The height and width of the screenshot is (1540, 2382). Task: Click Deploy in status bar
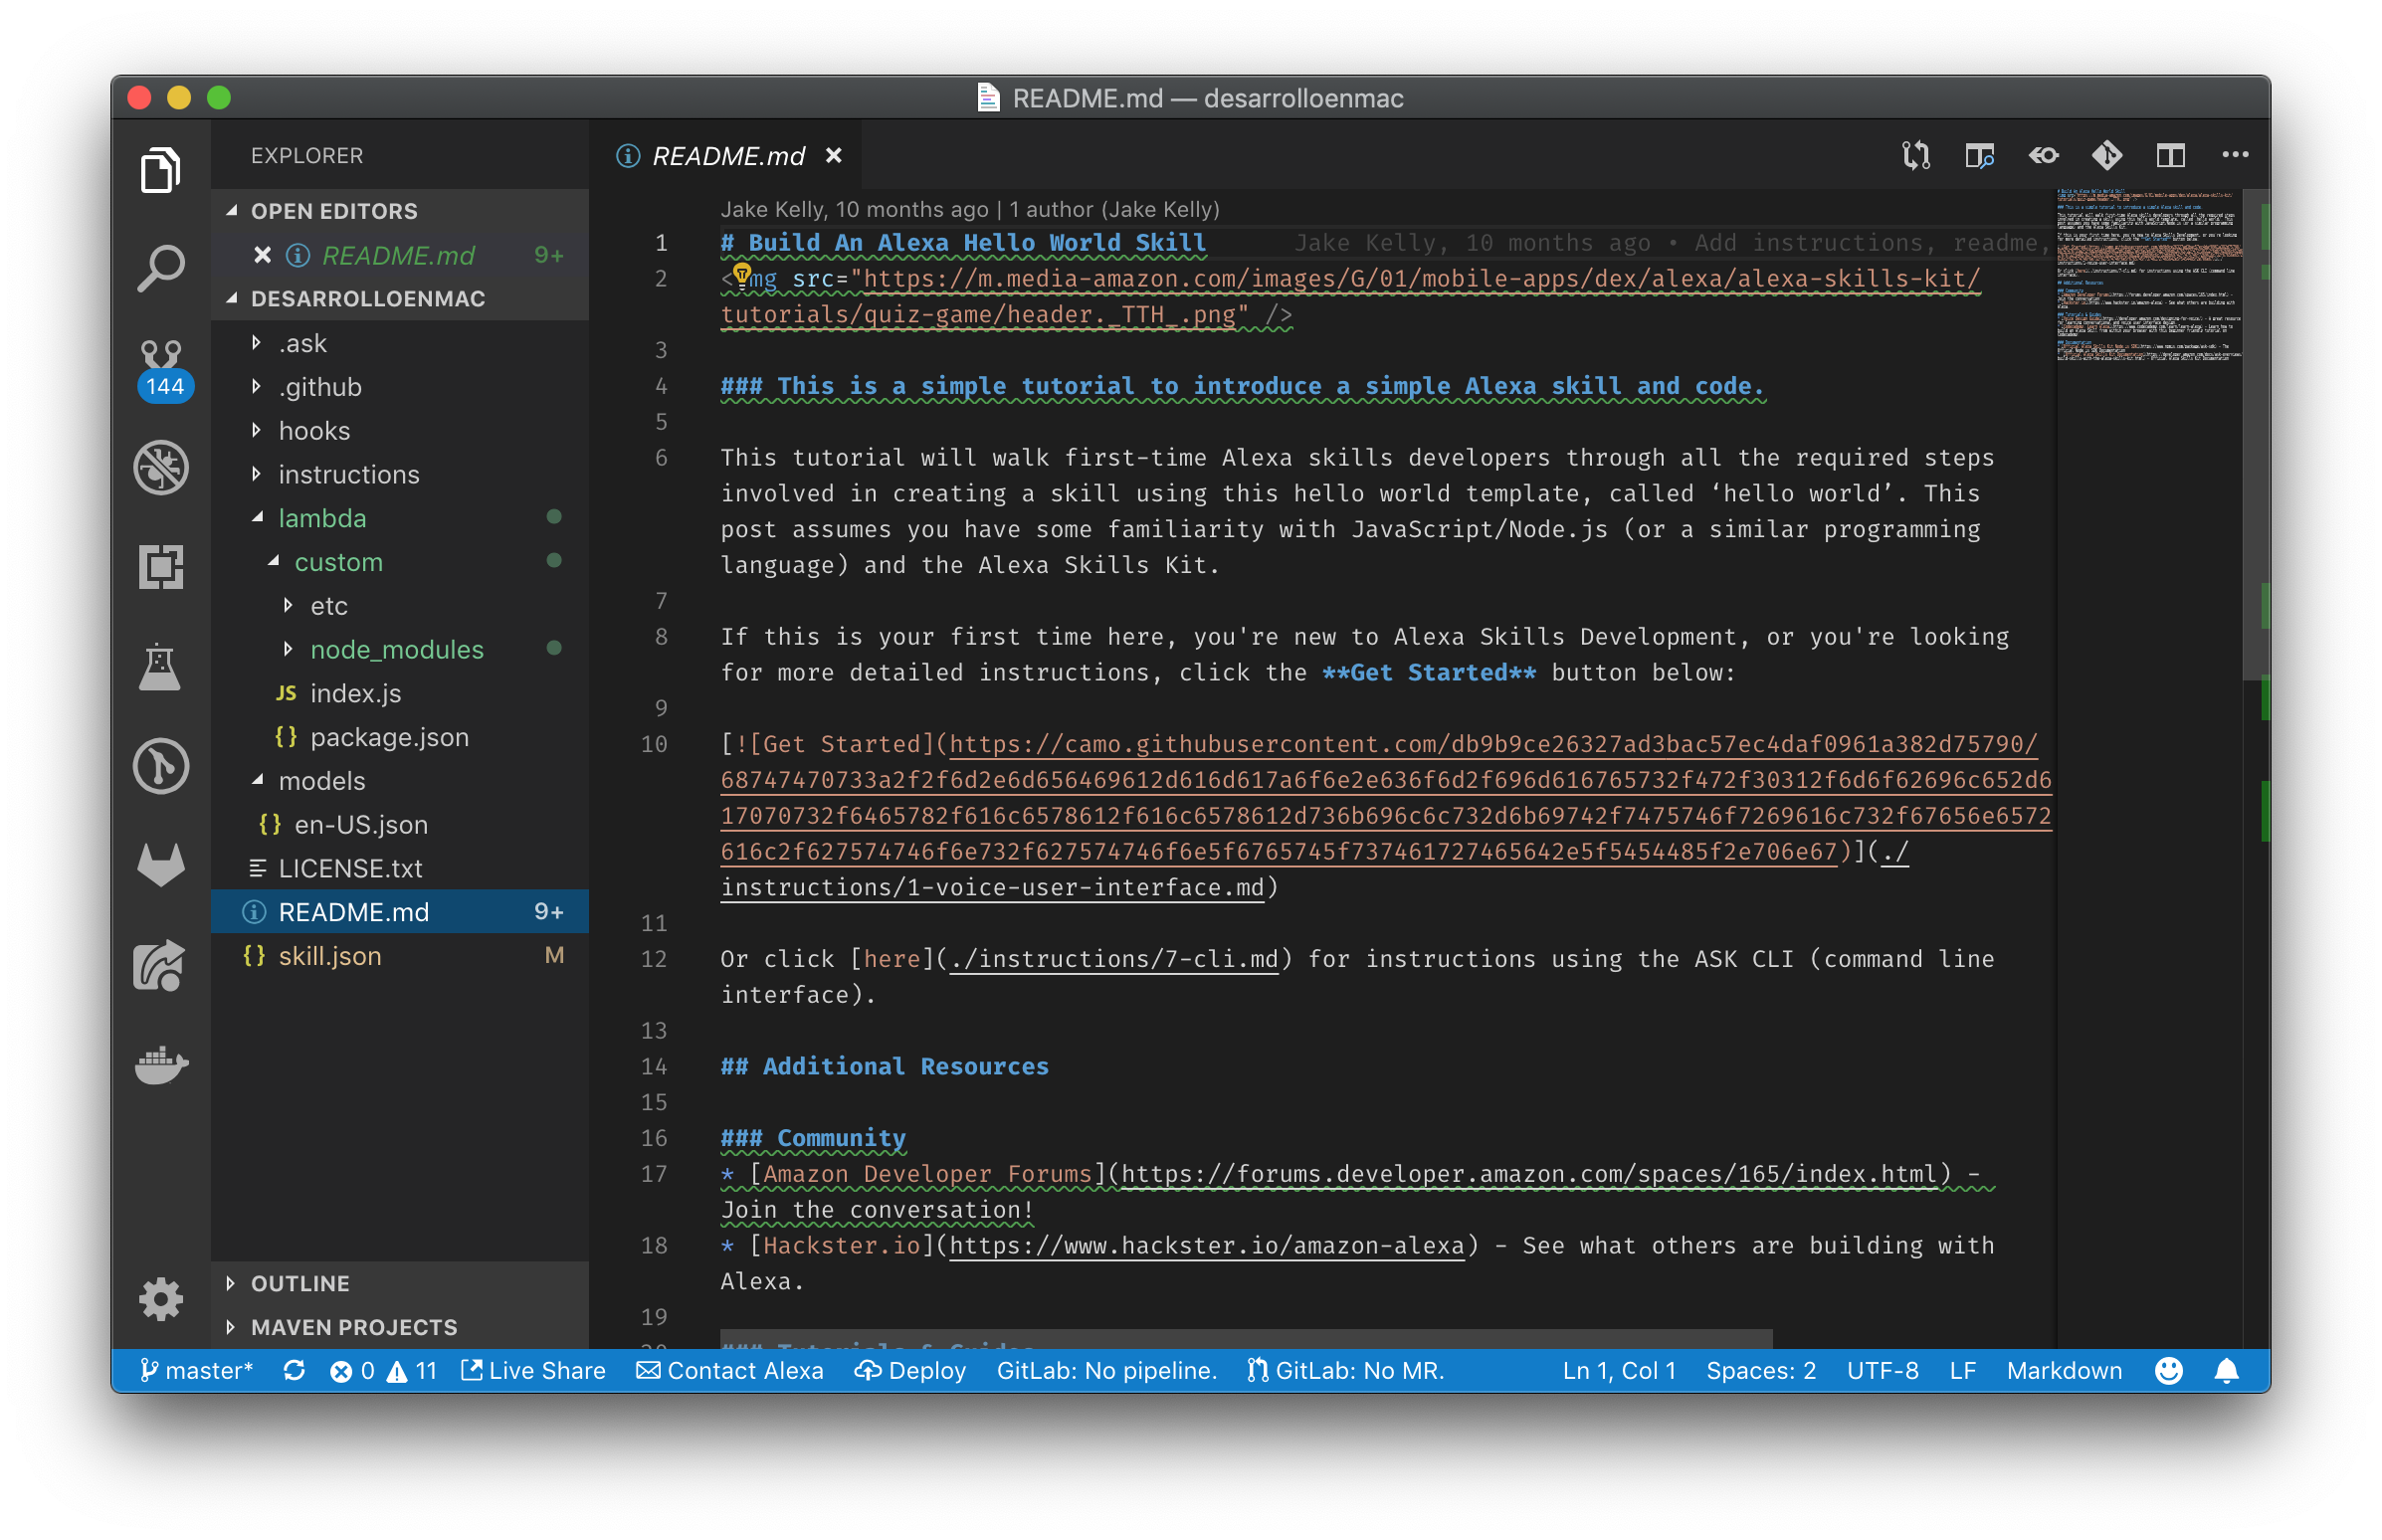point(910,1370)
